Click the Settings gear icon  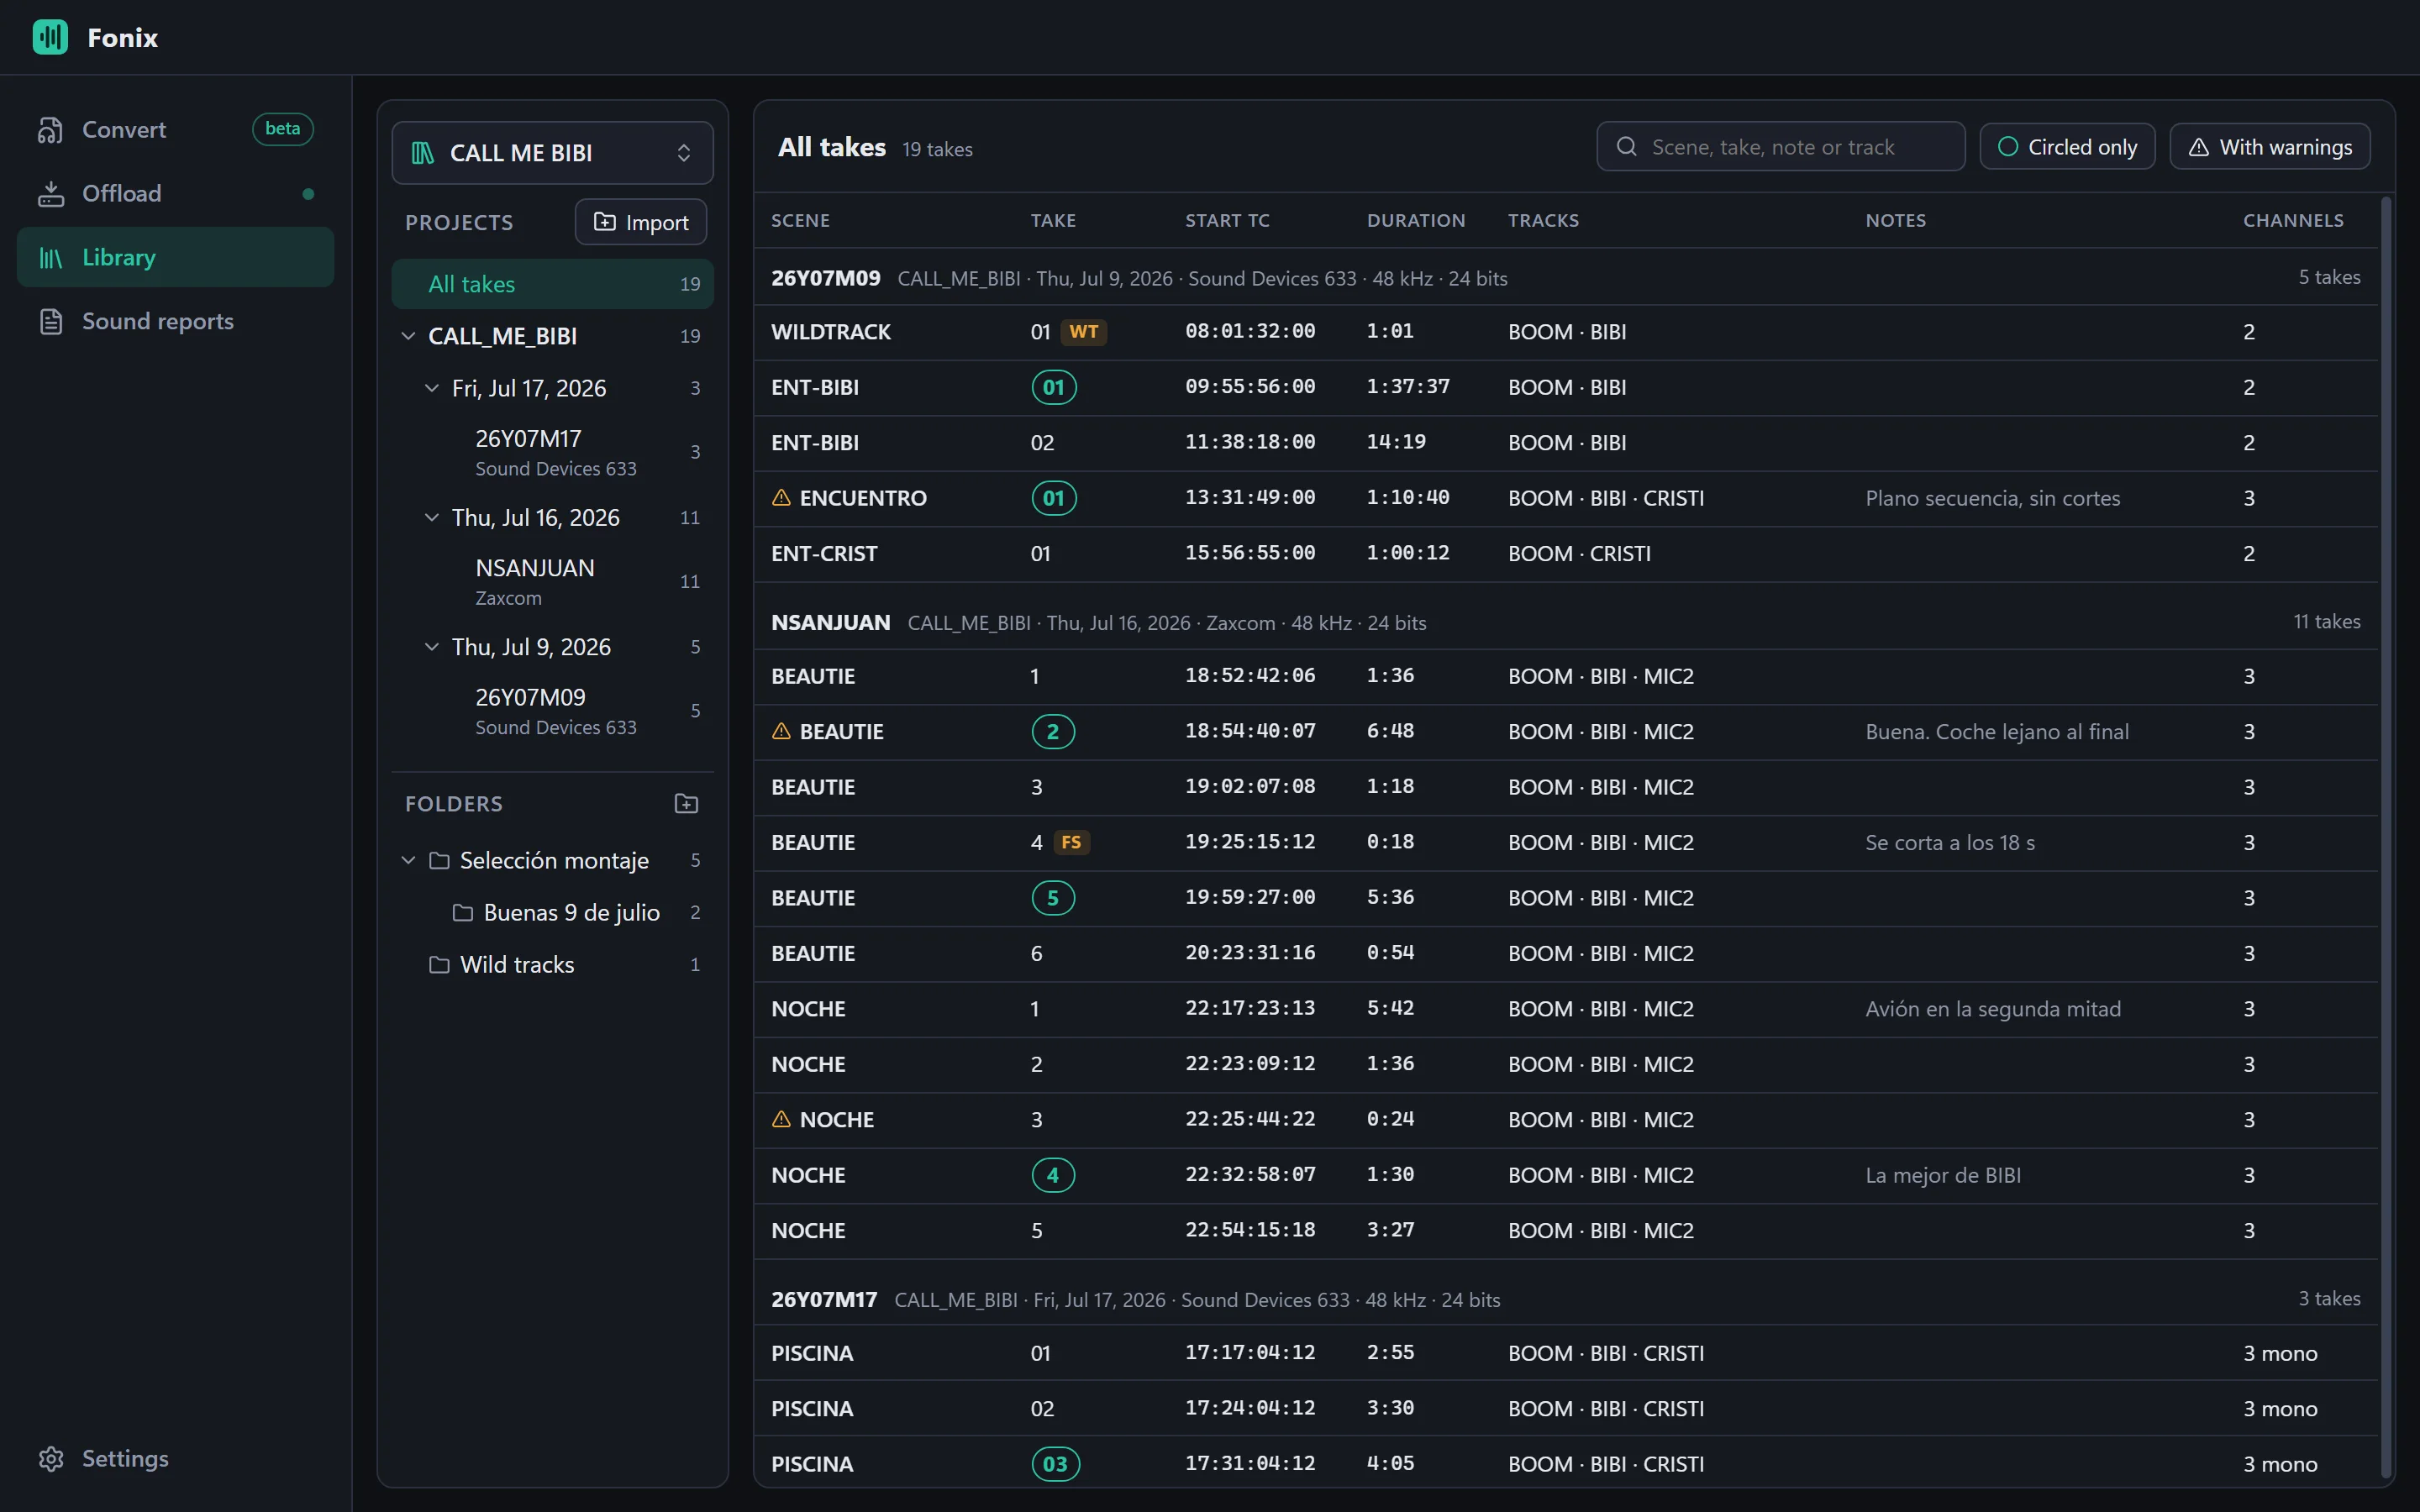[x=50, y=1459]
